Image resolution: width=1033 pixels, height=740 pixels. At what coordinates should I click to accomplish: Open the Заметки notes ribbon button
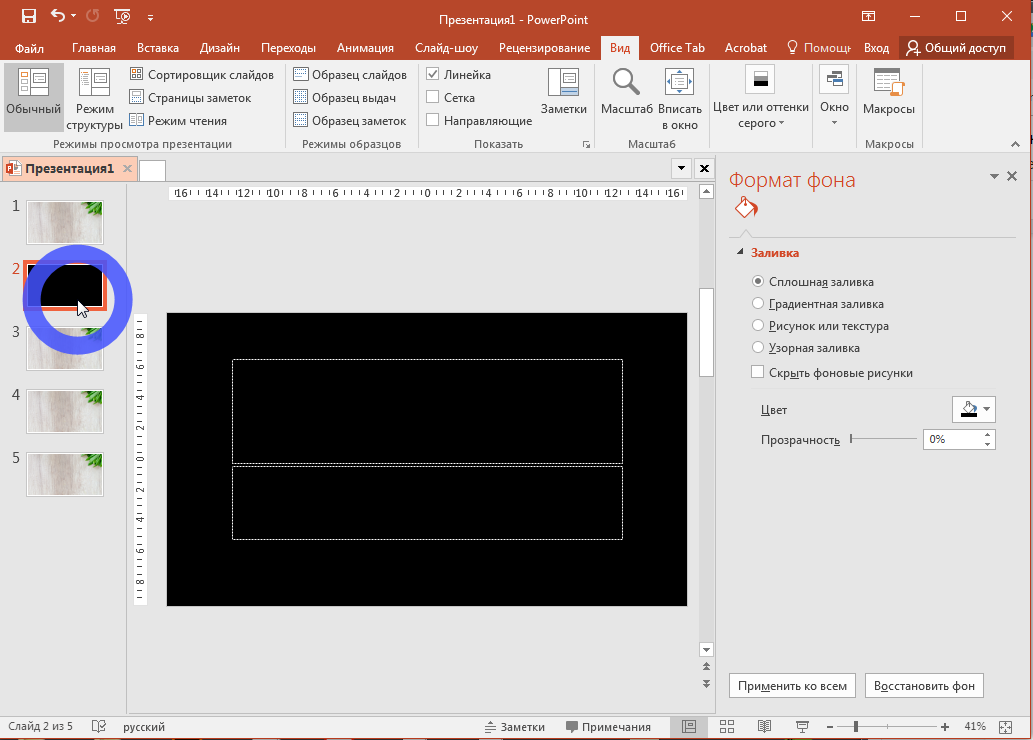(563, 92)
